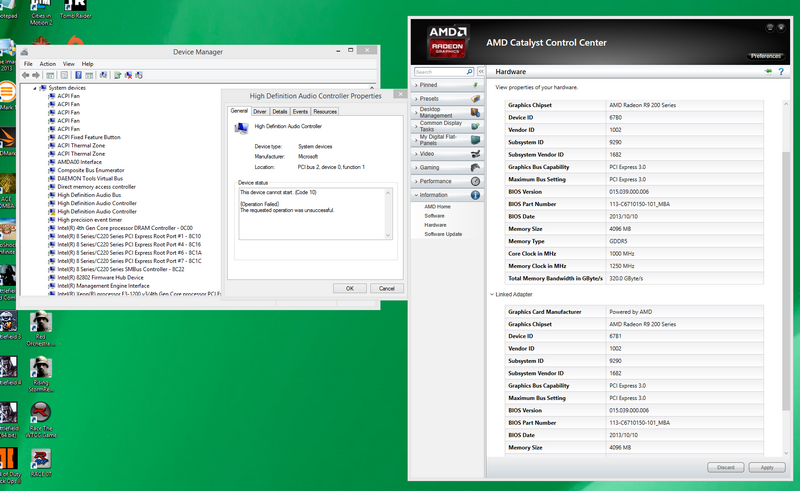Click the Gaming category icon in the sidebar

(x=475, y=167)
